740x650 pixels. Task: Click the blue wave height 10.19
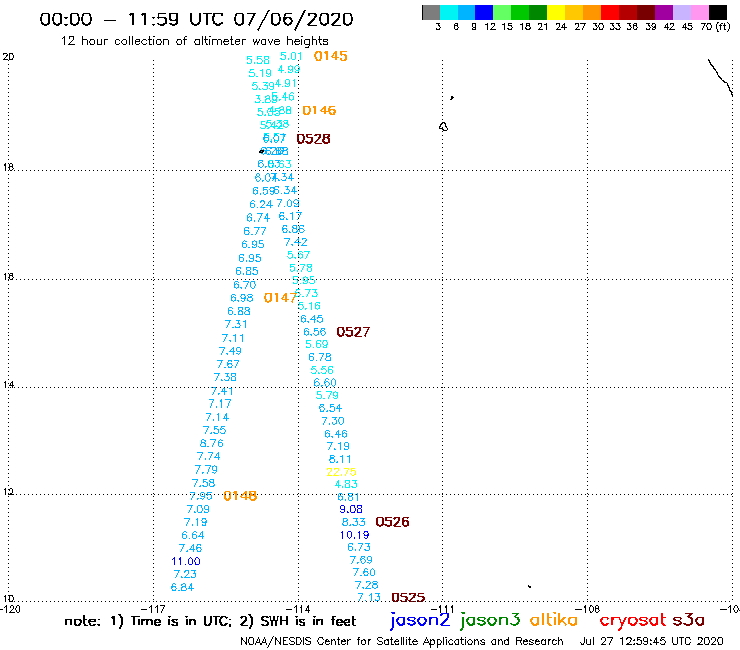354,535
